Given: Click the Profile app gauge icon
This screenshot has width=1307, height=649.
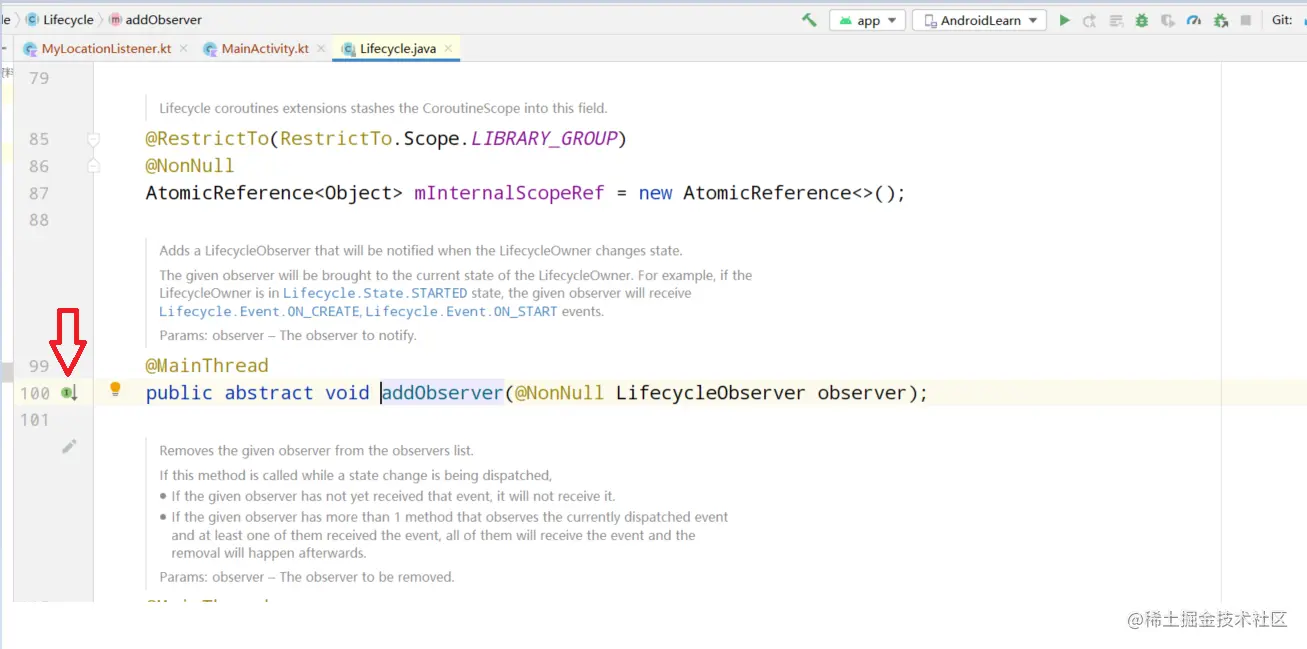Looking at the screenshot, I should click(1194, 20).
